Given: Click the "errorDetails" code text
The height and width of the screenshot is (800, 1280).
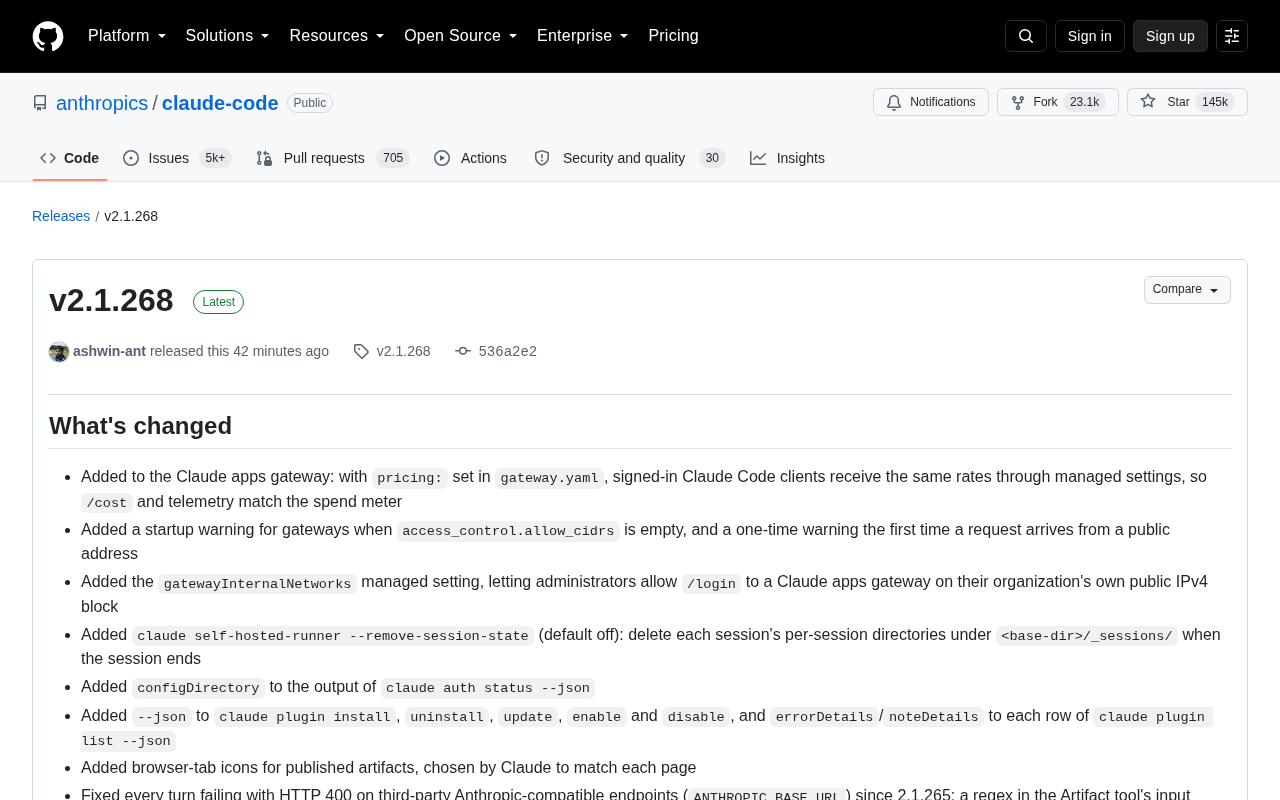Looking at the screenshot, I should click(824, 717).
